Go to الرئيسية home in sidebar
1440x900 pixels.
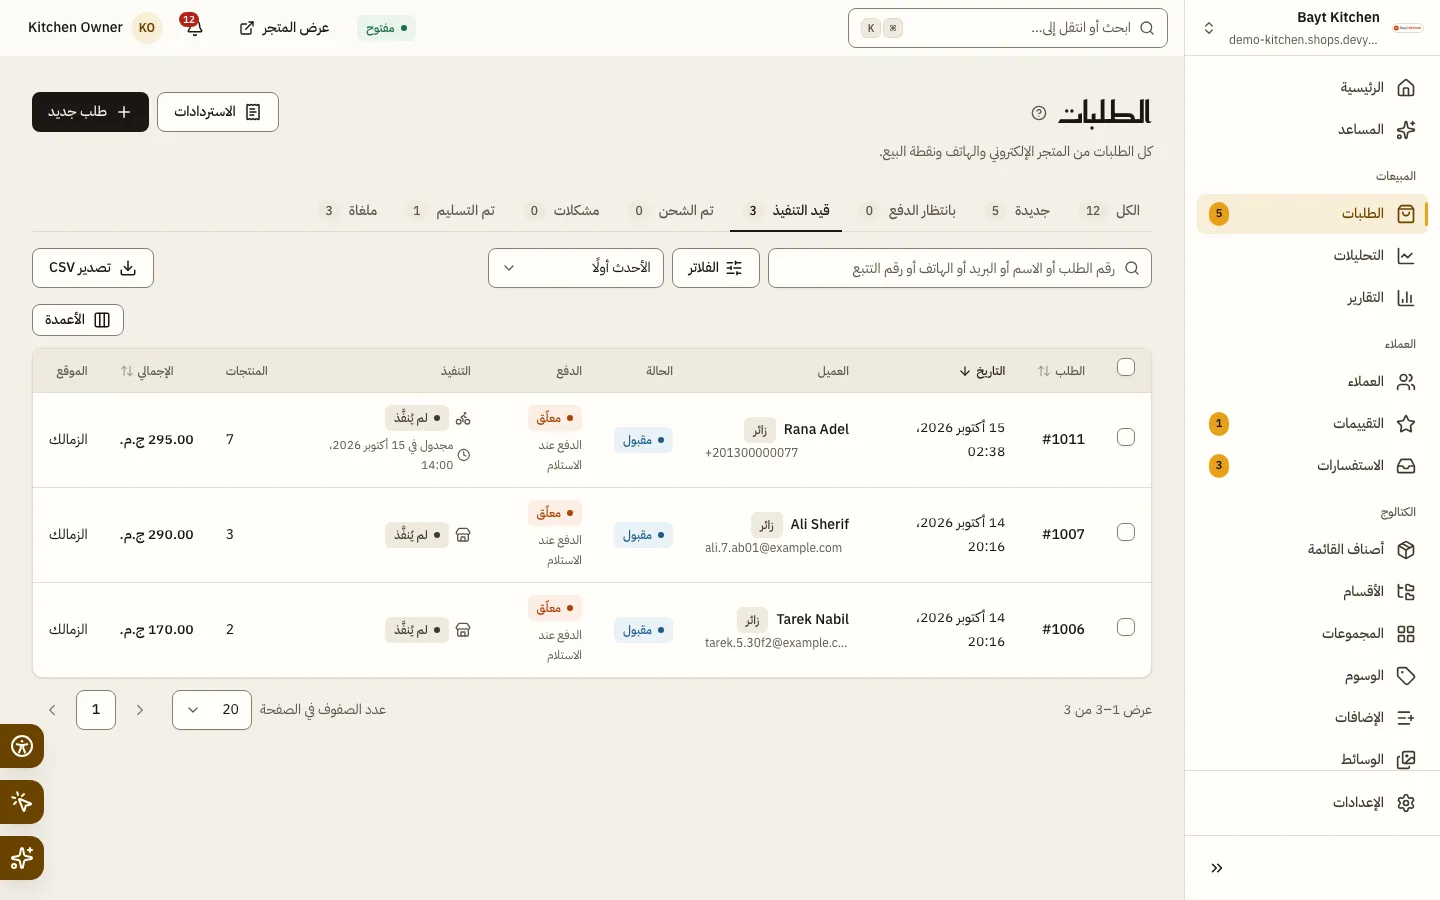1312,88
